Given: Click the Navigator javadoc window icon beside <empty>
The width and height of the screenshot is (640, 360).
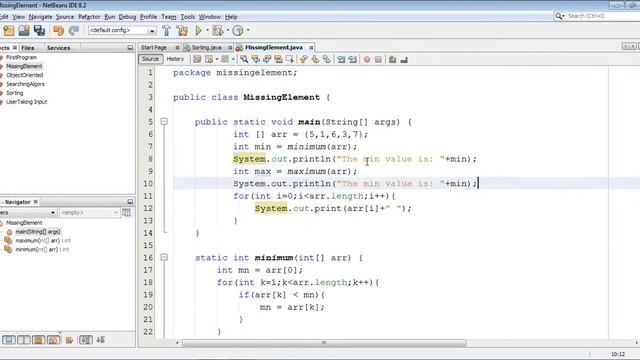Looking at the screenshot, I should [x=127, y=213].
